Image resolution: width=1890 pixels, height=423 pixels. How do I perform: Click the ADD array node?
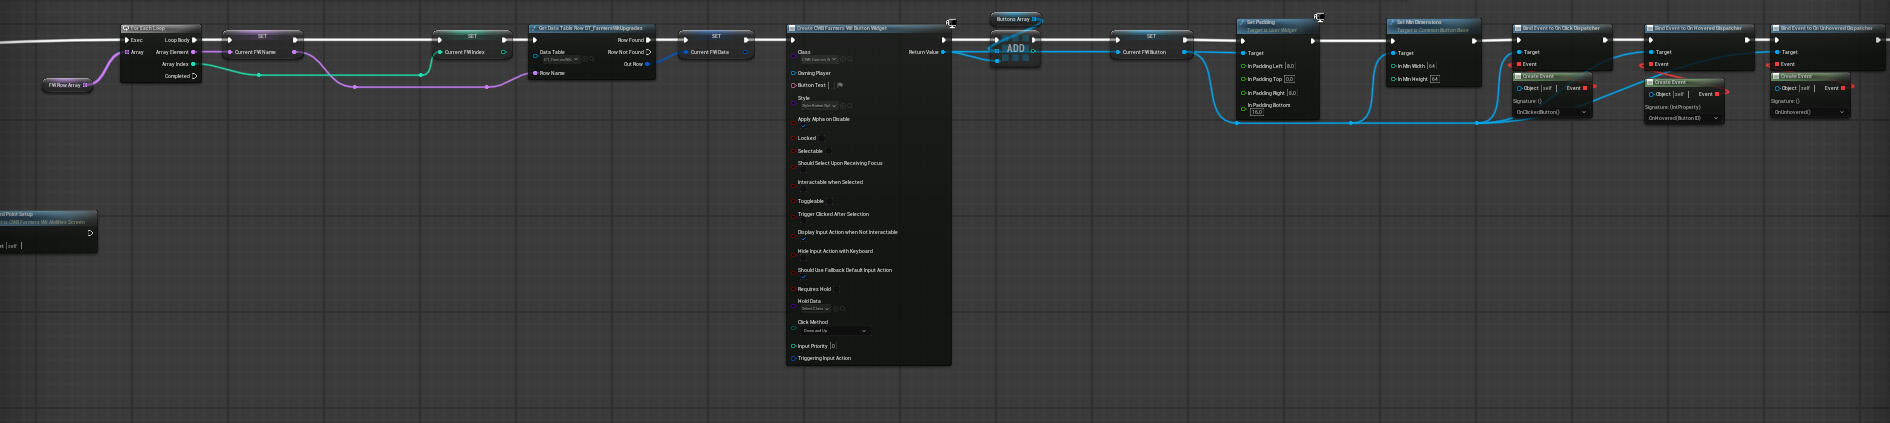click(x=1015, y=49)
